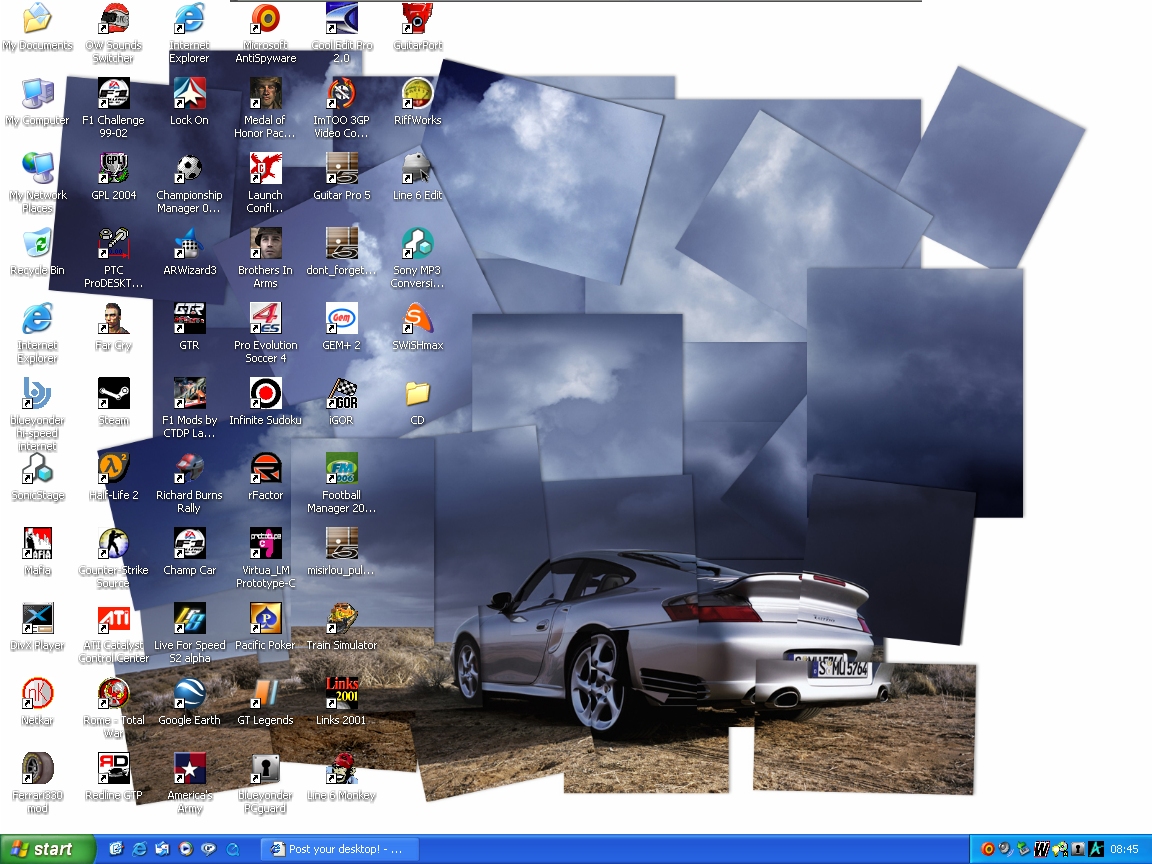Select the Lock On game icon
1152x864 pixels.
[x=190, y=93]
